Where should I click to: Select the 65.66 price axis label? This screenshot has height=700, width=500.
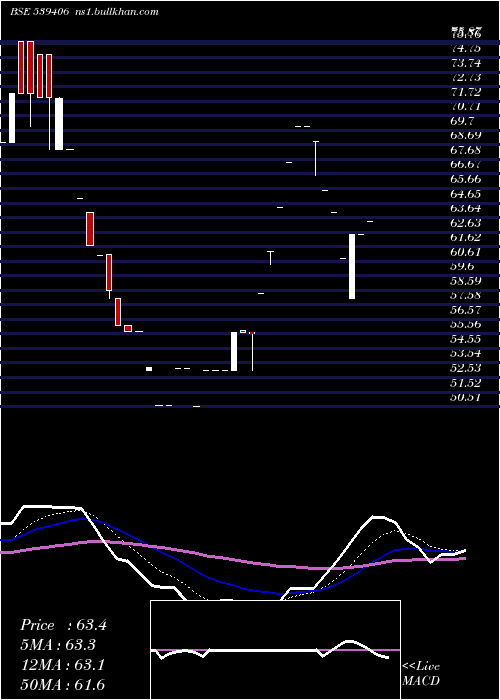pos(466,179)
